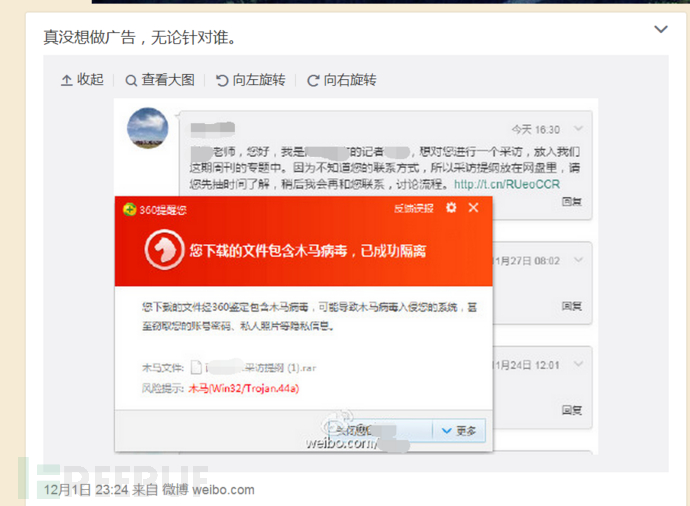
Task: Rotate image right with 向右旋转
Action: [x=341, y=80]
